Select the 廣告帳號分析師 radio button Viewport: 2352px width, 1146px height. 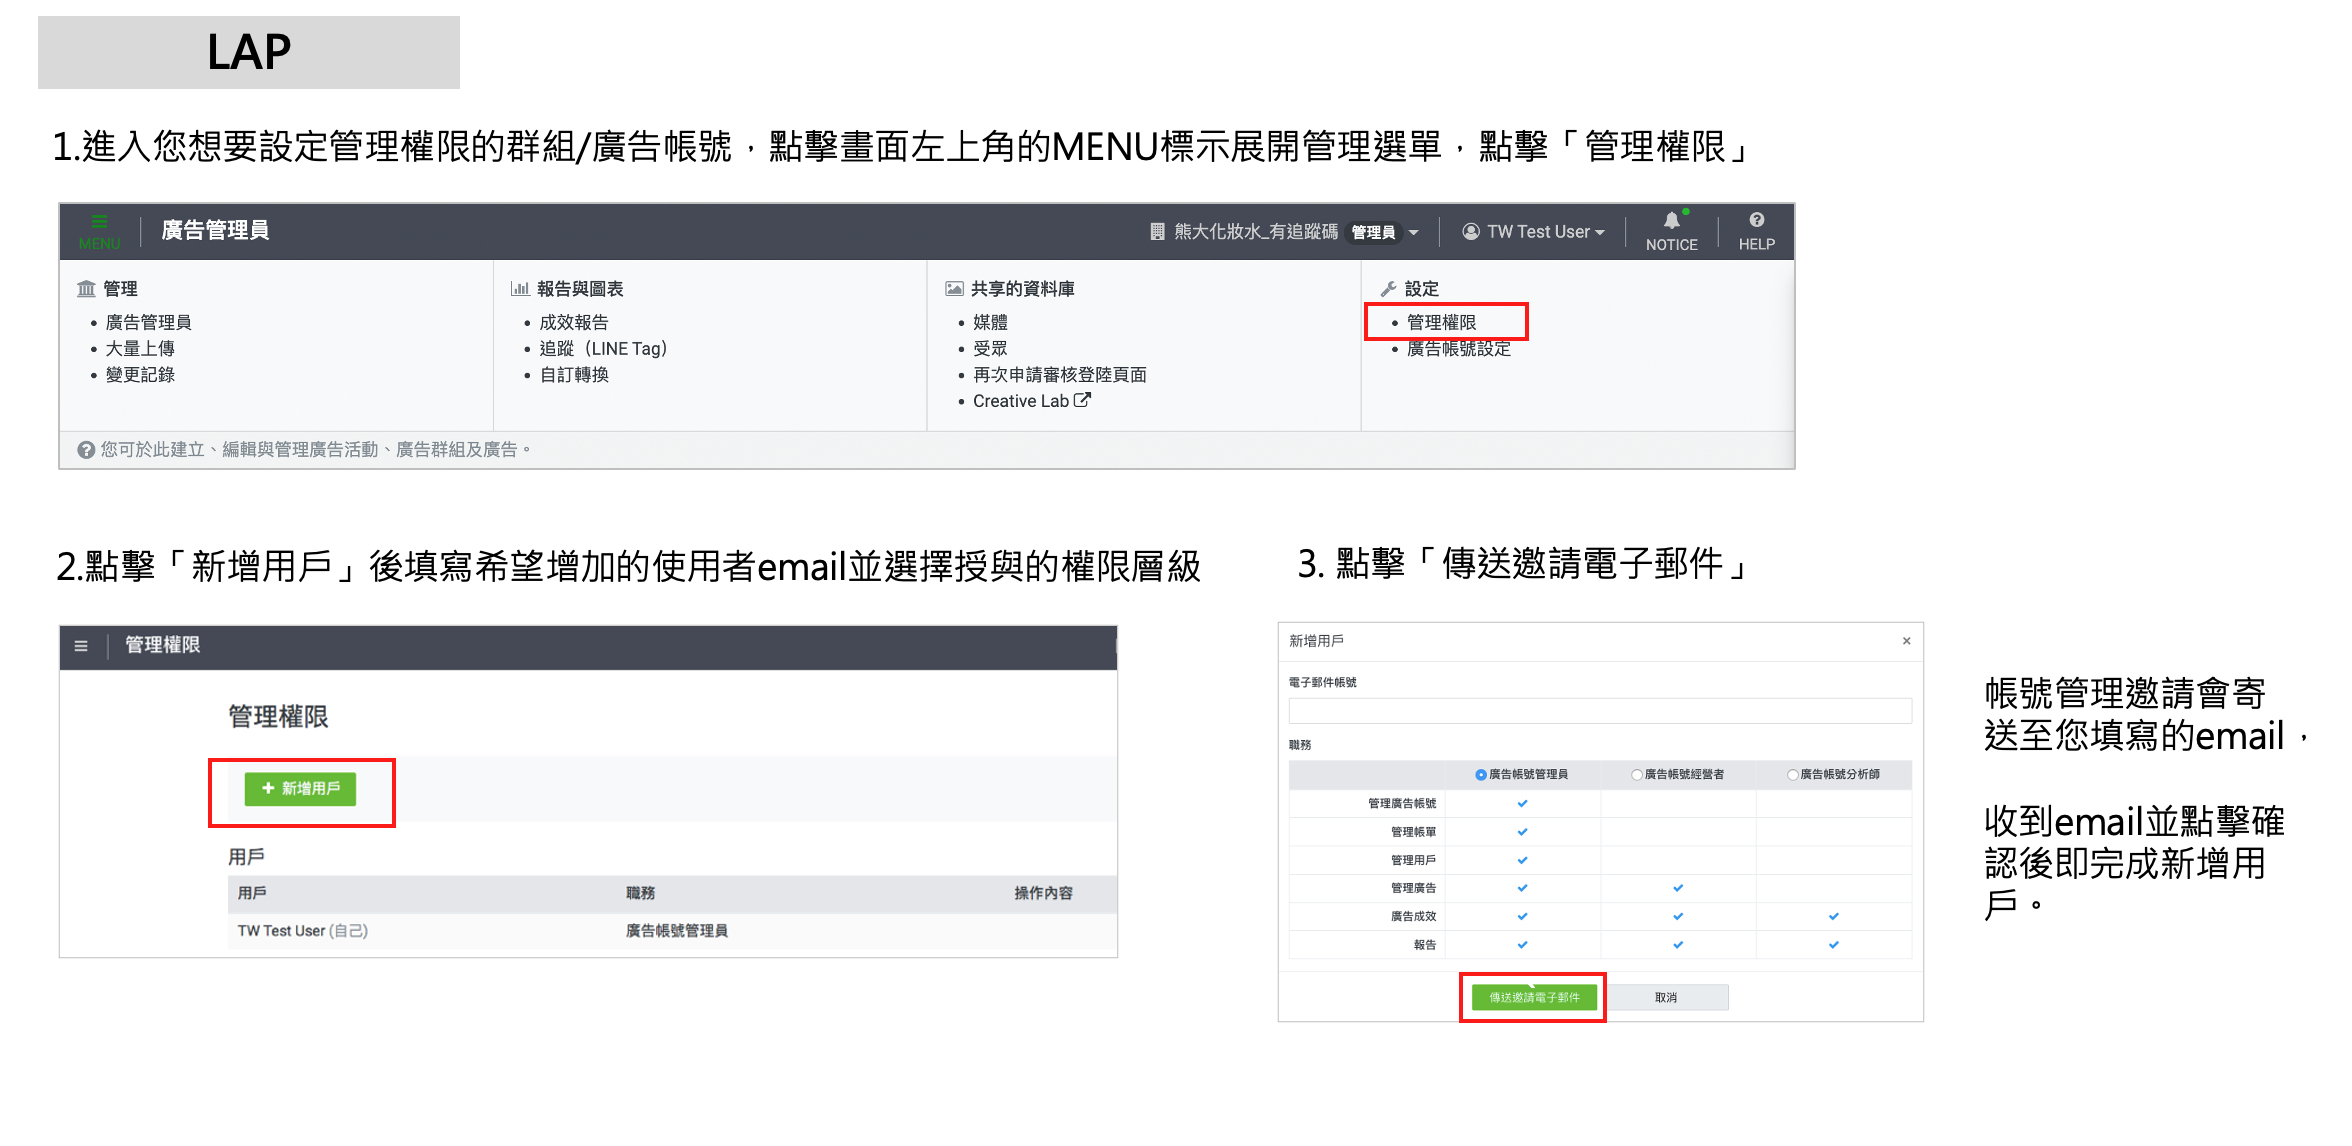click(x=1792, y=775)
